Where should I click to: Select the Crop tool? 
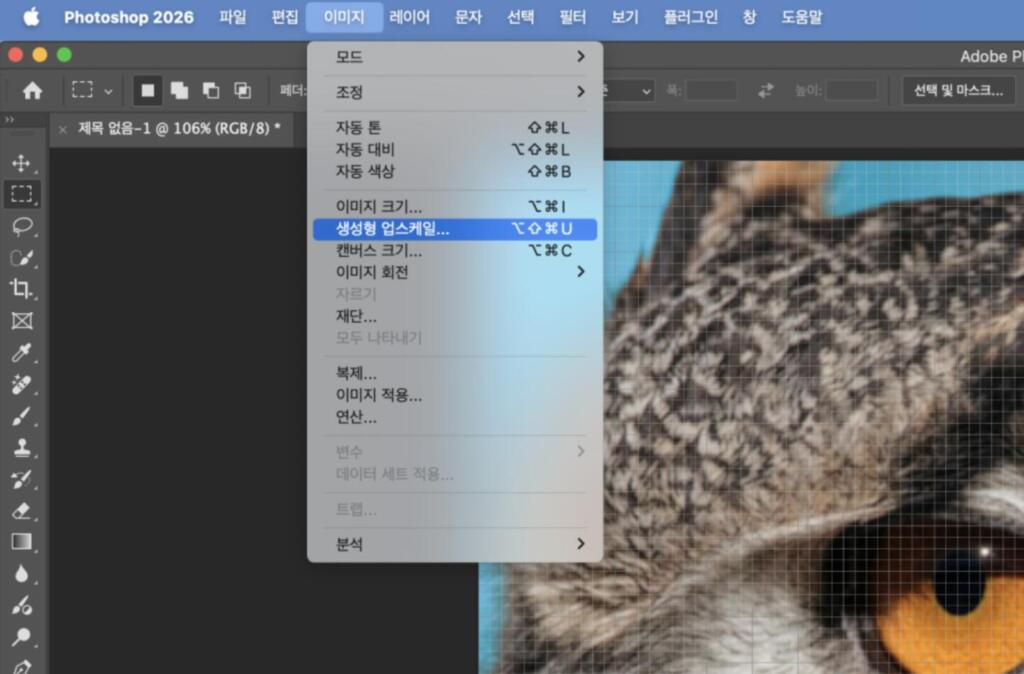[x=21, y=289]
